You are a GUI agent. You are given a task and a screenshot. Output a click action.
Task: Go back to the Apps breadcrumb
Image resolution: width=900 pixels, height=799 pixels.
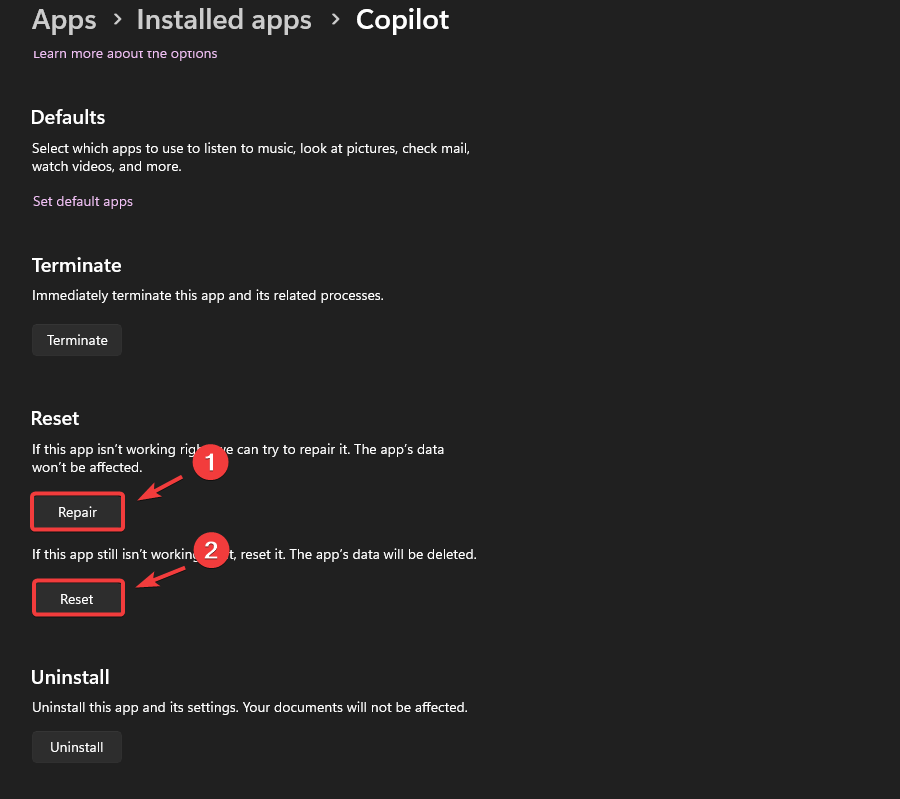[x=64, y=20]
